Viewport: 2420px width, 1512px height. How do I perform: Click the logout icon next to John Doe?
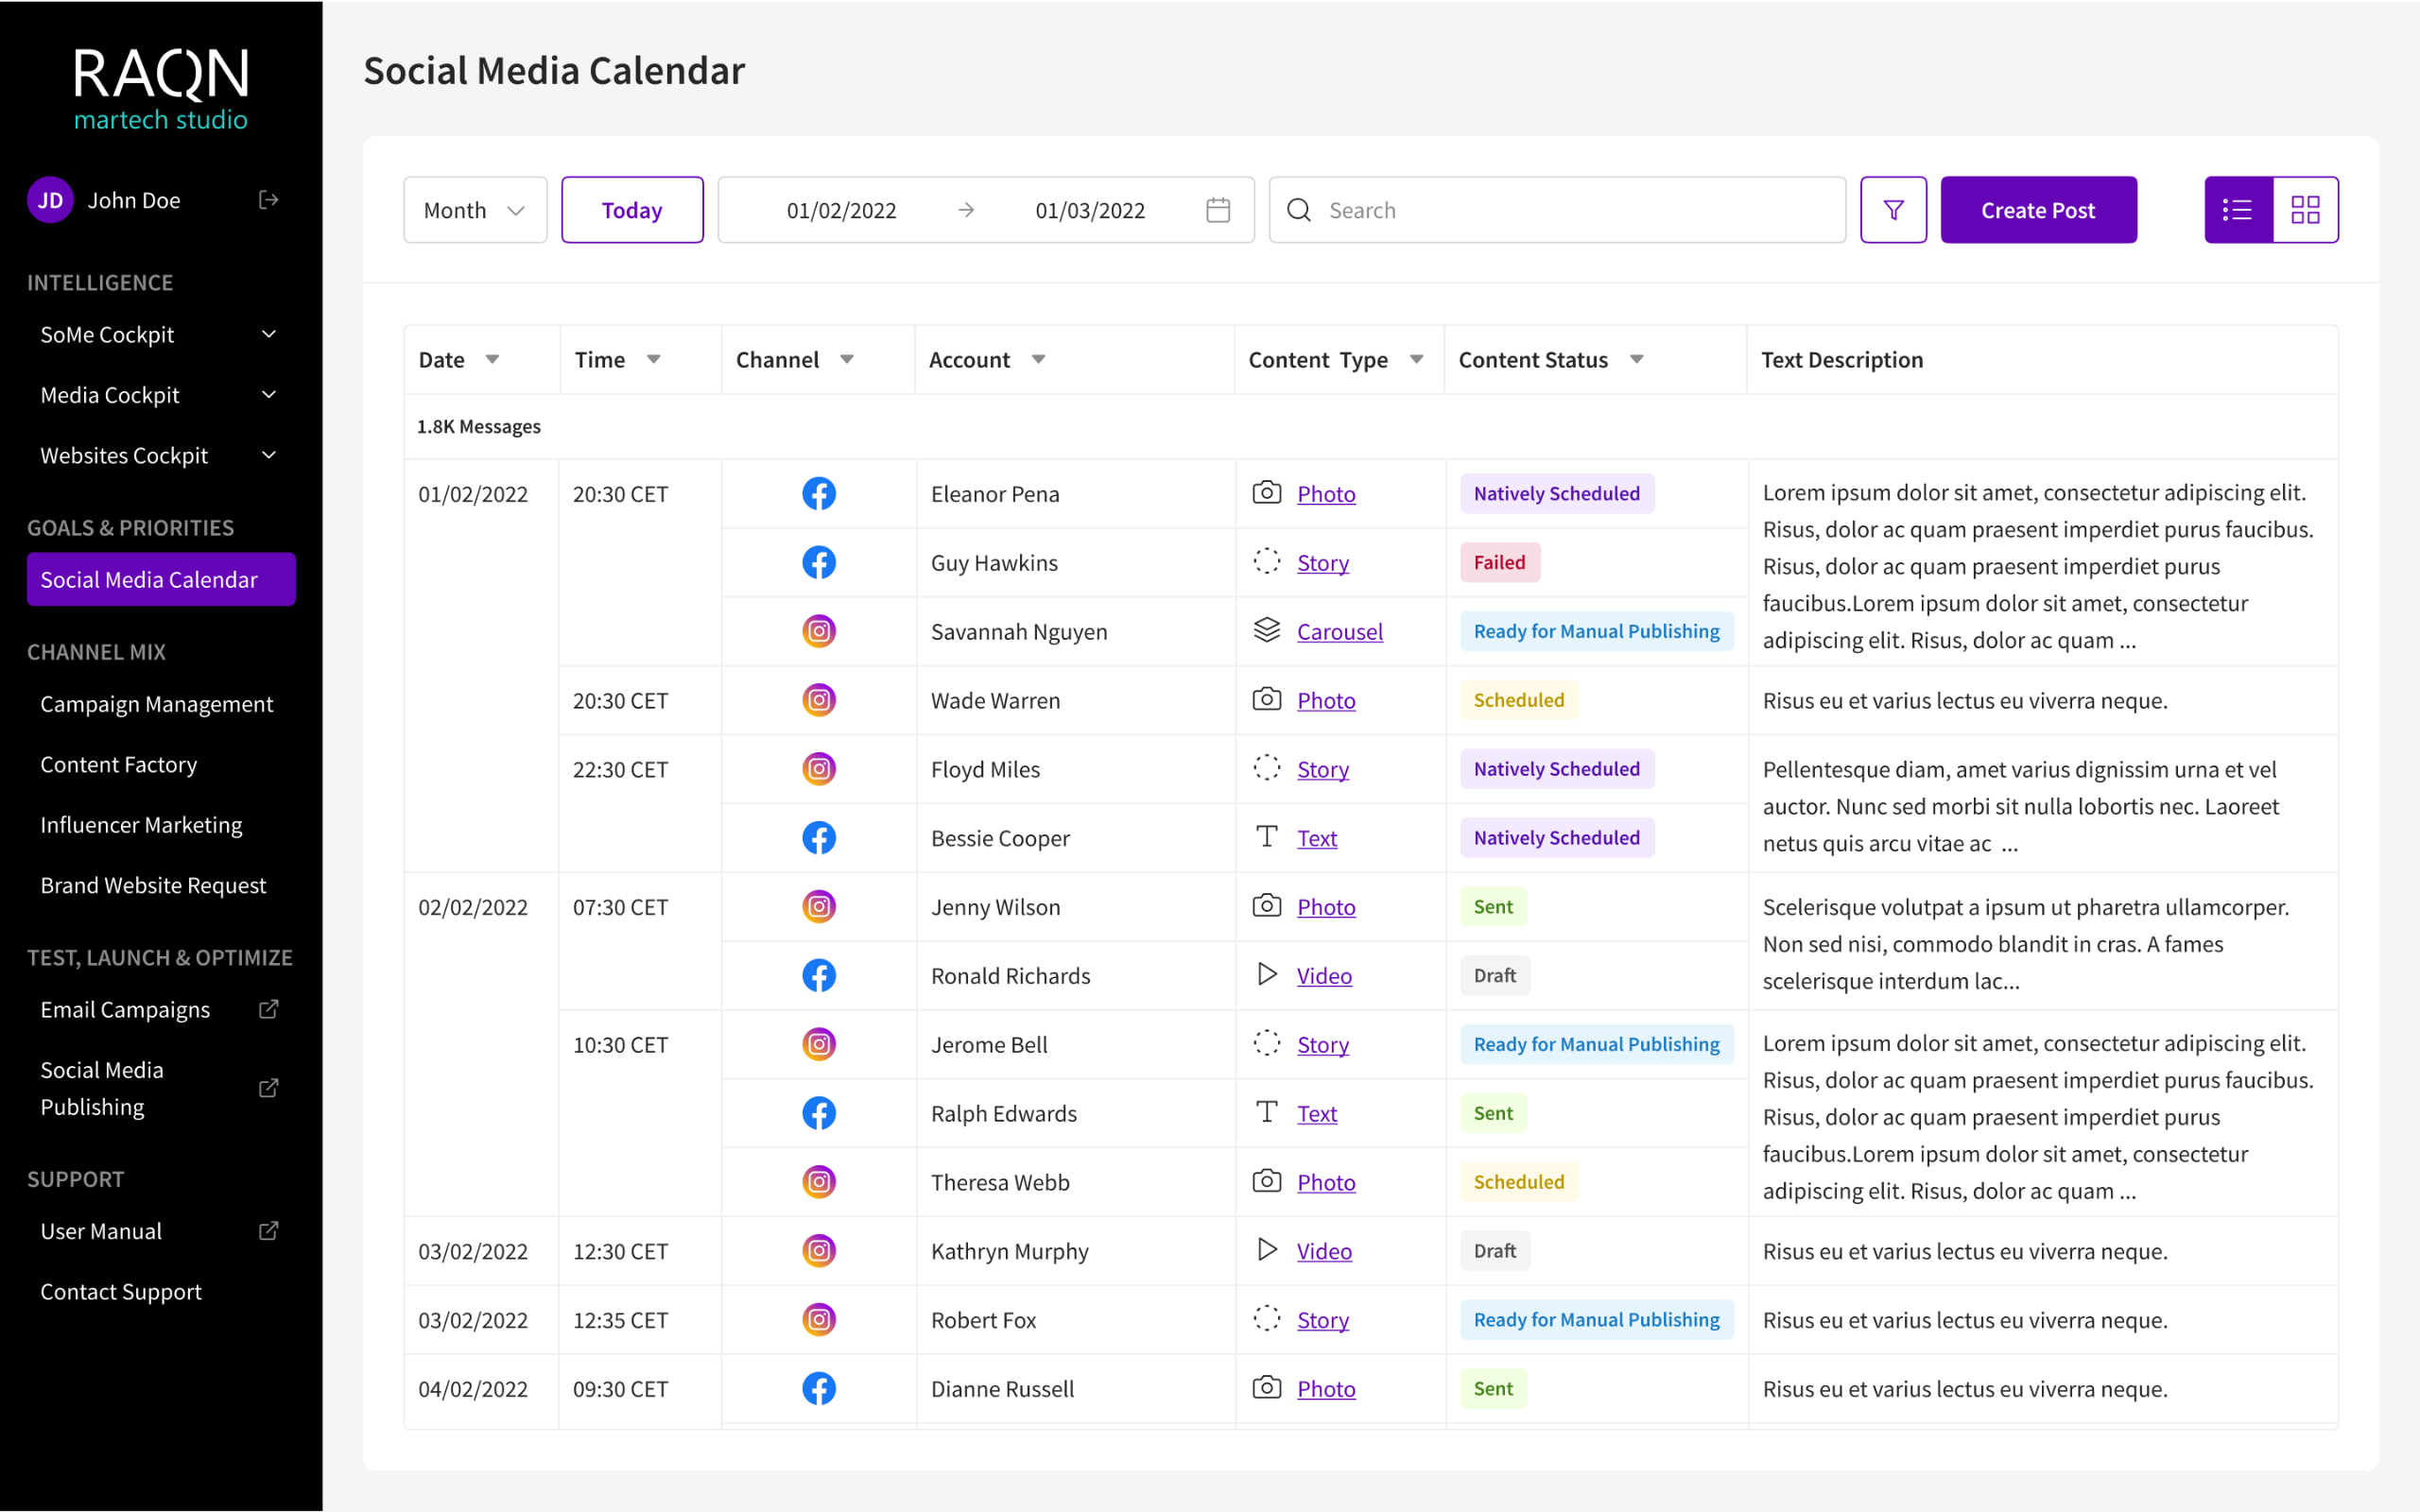tap(267, 199)
